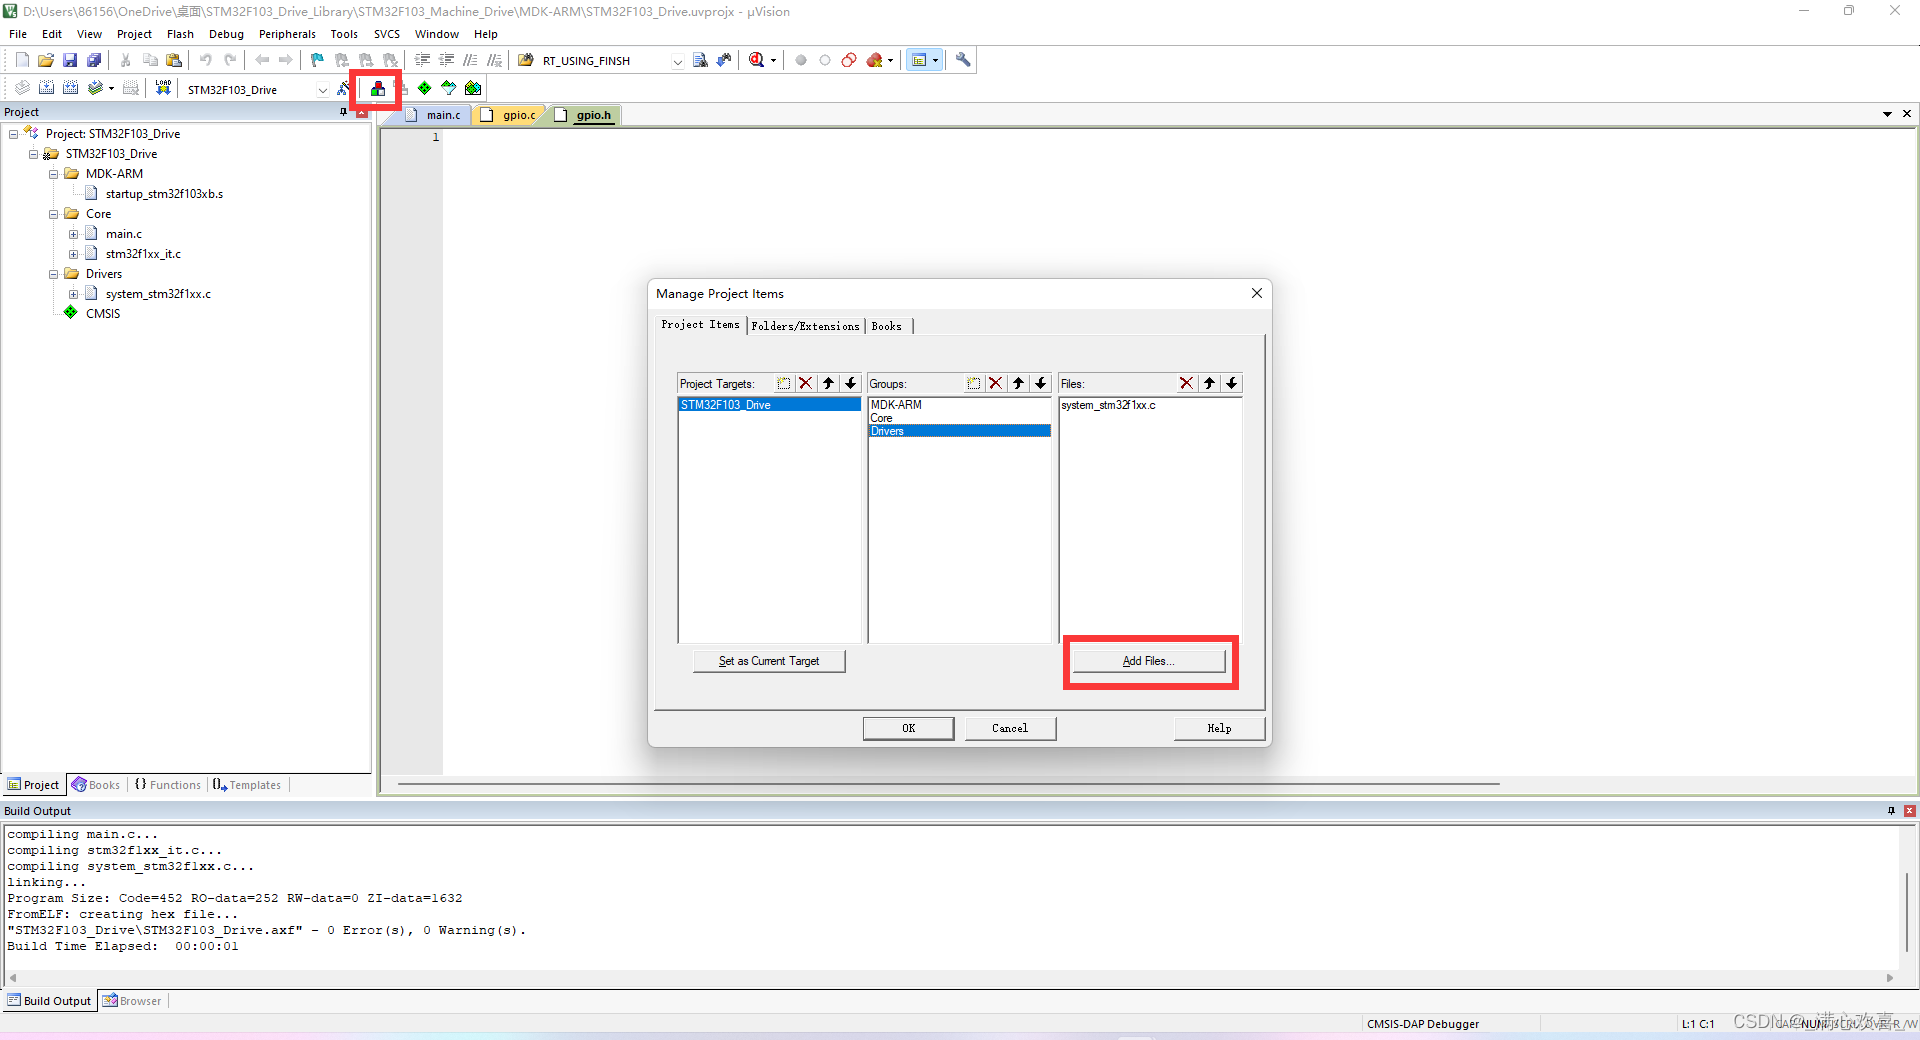Rebuild all target files with the Rebuild icon
This screenshot has height=1040, width=1920.
tap(70, 88)
